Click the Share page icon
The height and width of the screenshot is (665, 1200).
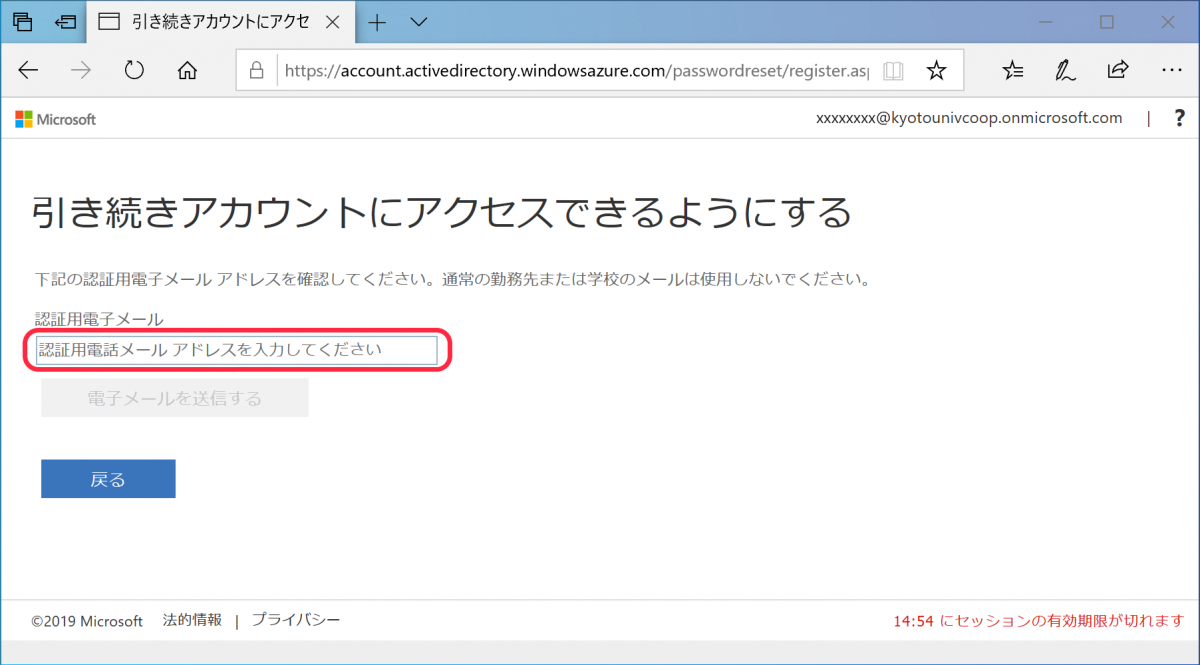click(x=1117, y=70)
